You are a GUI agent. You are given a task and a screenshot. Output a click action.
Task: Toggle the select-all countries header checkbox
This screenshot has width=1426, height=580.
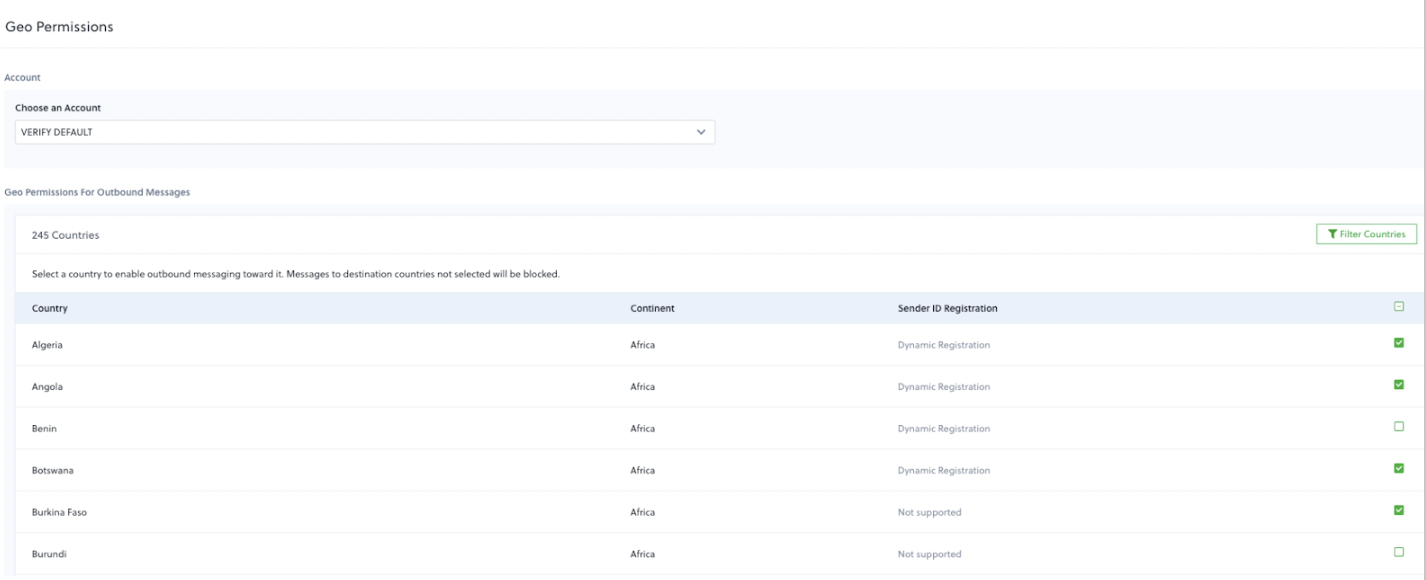(x=1399, y=307)
